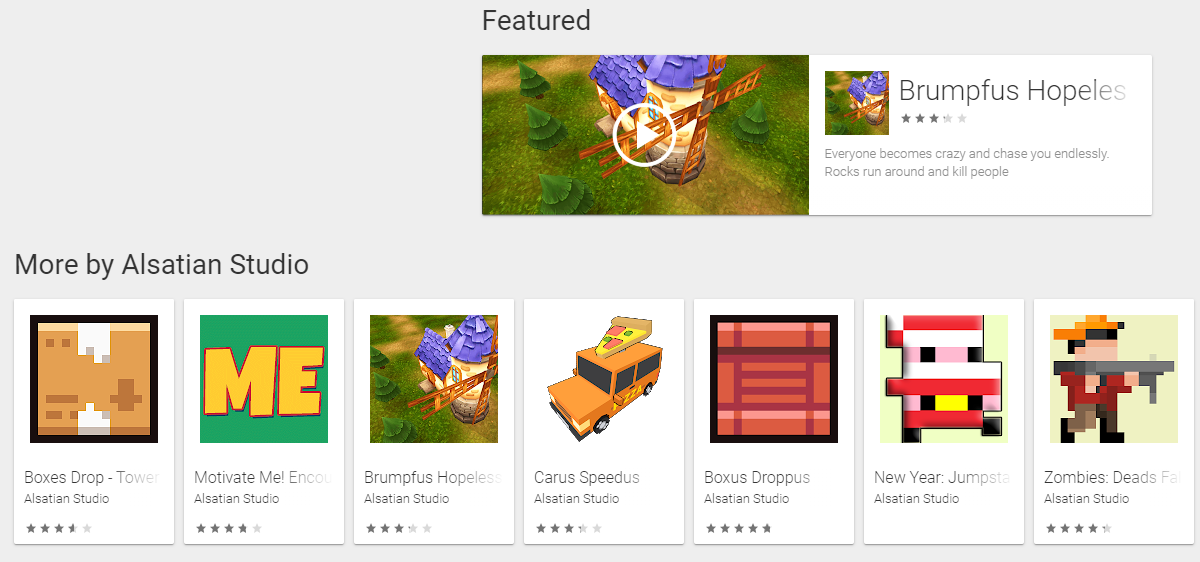Open the Zombies: Deads soldier icon
Screen dimensions: 1200x562
1114,379
